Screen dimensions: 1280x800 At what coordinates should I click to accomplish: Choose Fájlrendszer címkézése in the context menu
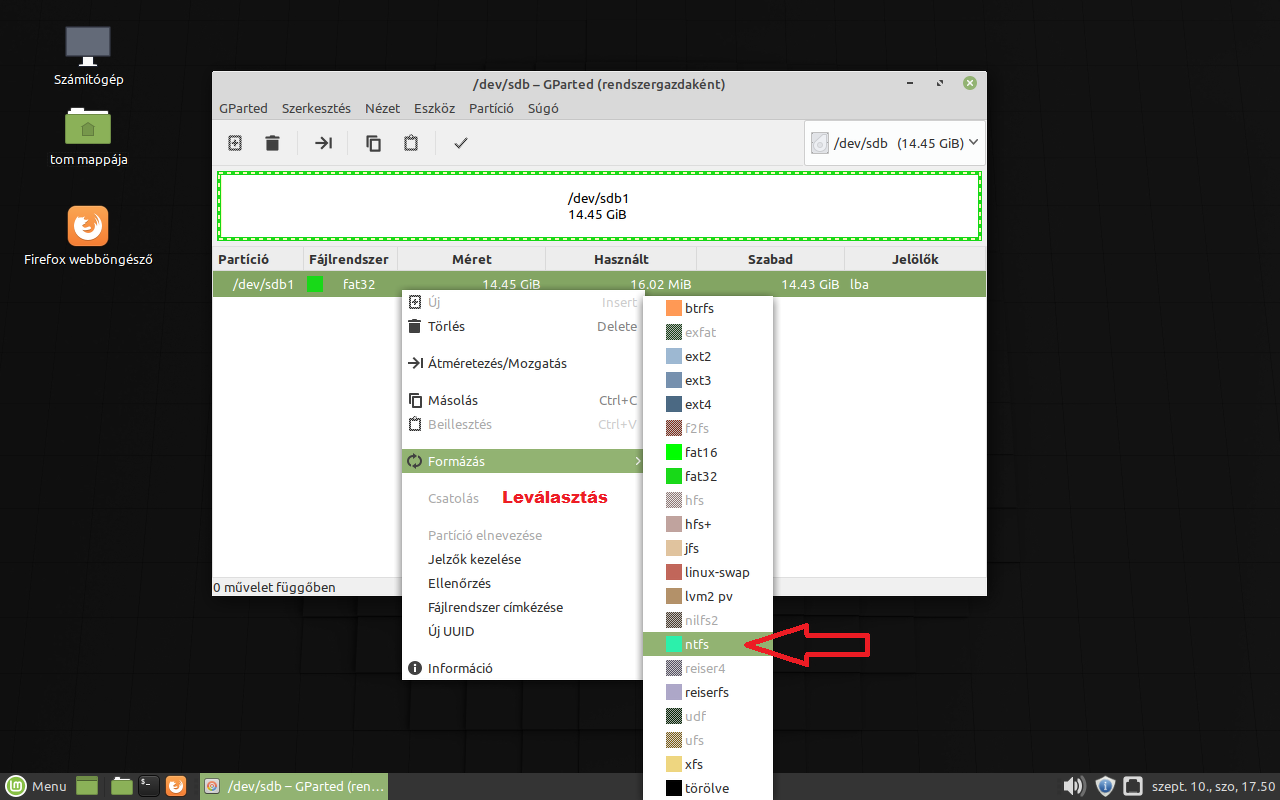click(x=522, y=607)
